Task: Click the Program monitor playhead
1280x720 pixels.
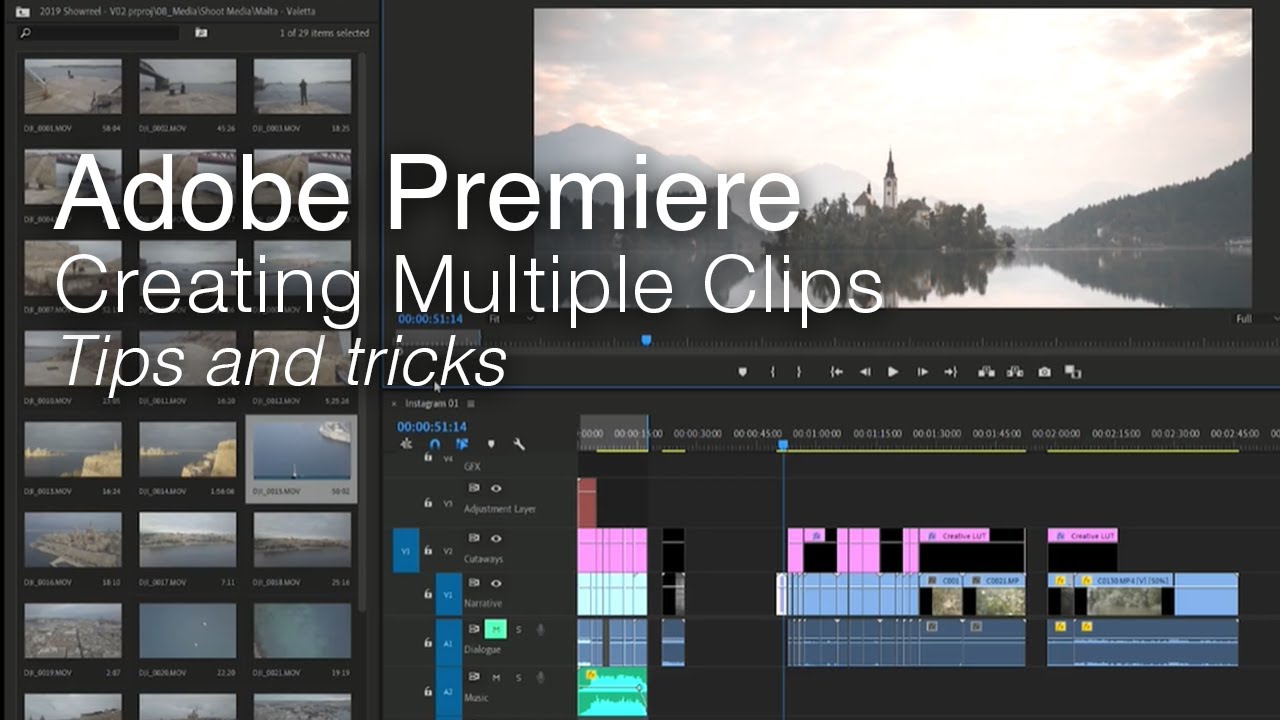Action: pyautogui.click(x=646, y=340)
